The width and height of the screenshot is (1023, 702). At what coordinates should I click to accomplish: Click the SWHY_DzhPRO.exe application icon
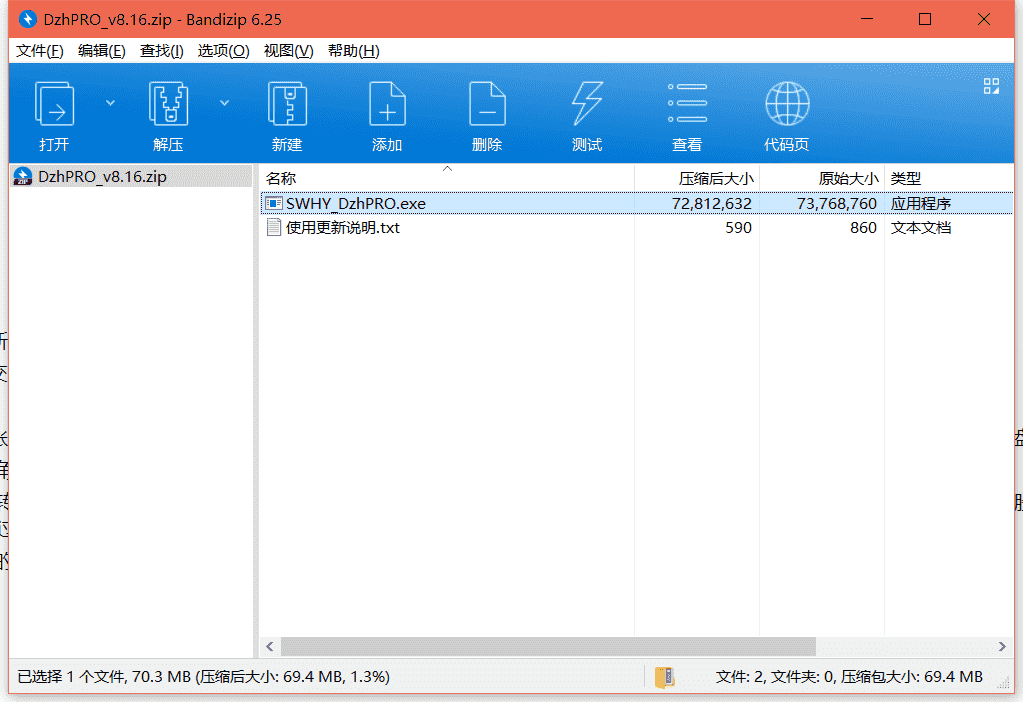coord(274,204)
